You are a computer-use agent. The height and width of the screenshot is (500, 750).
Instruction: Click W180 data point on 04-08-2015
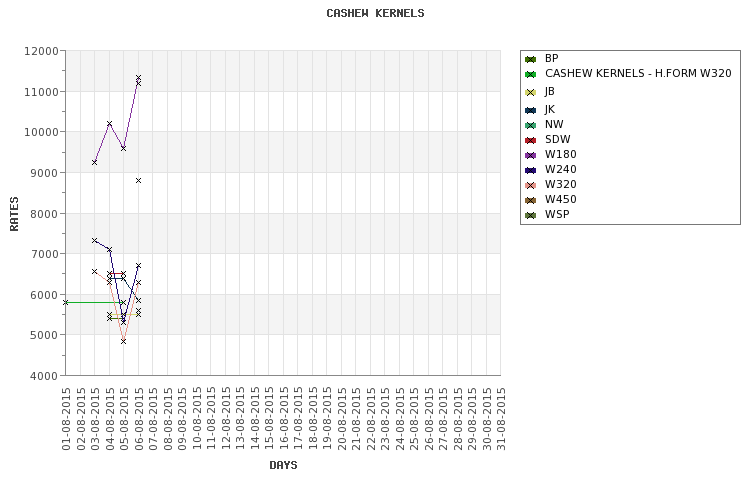point(109,123)
